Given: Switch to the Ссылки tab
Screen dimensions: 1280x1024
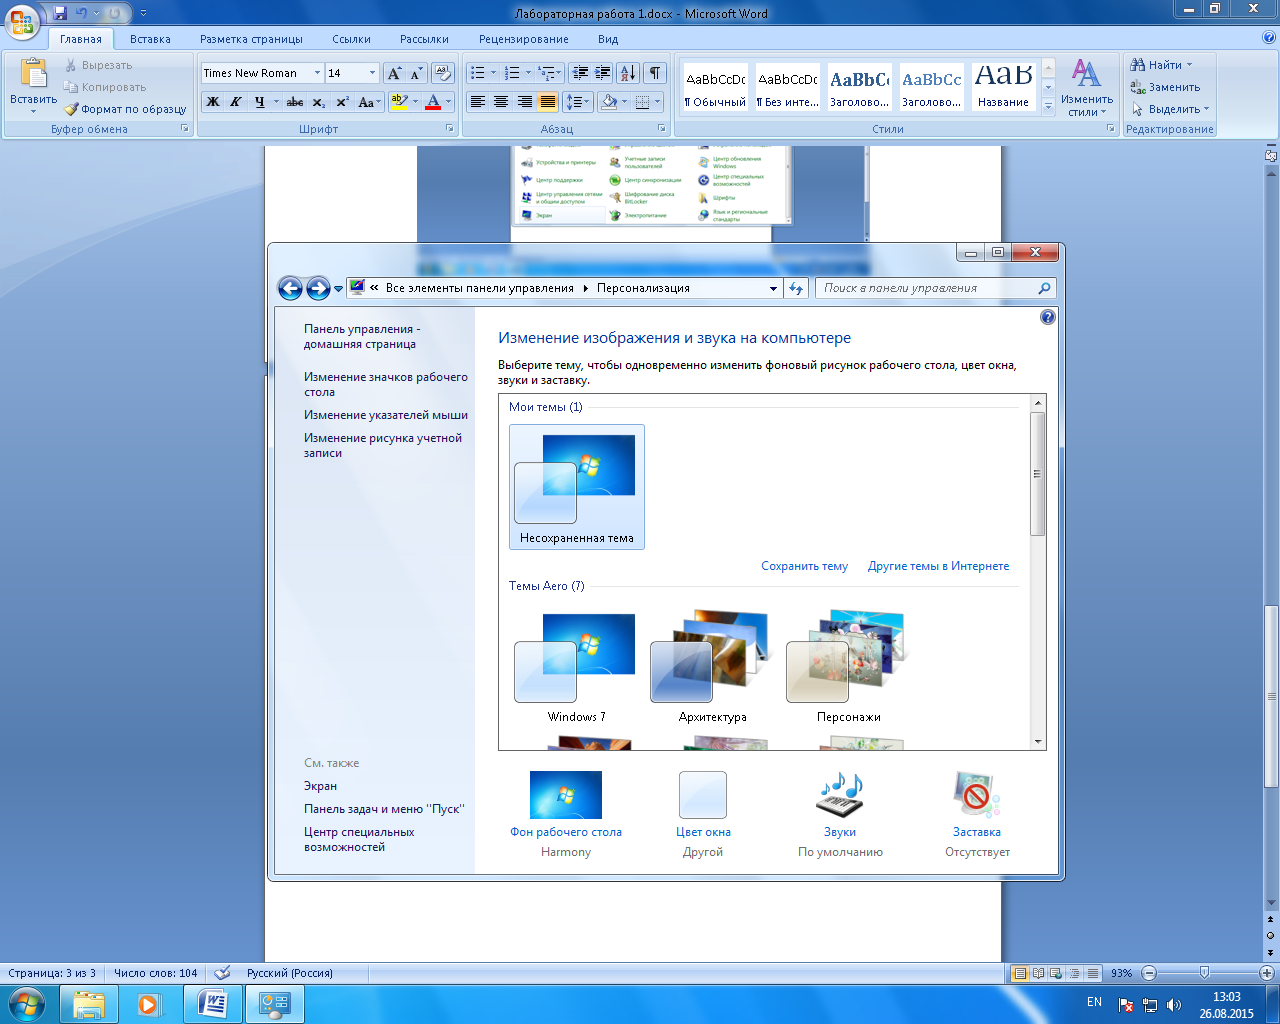Looking at the screenshot, I should 351,39.
